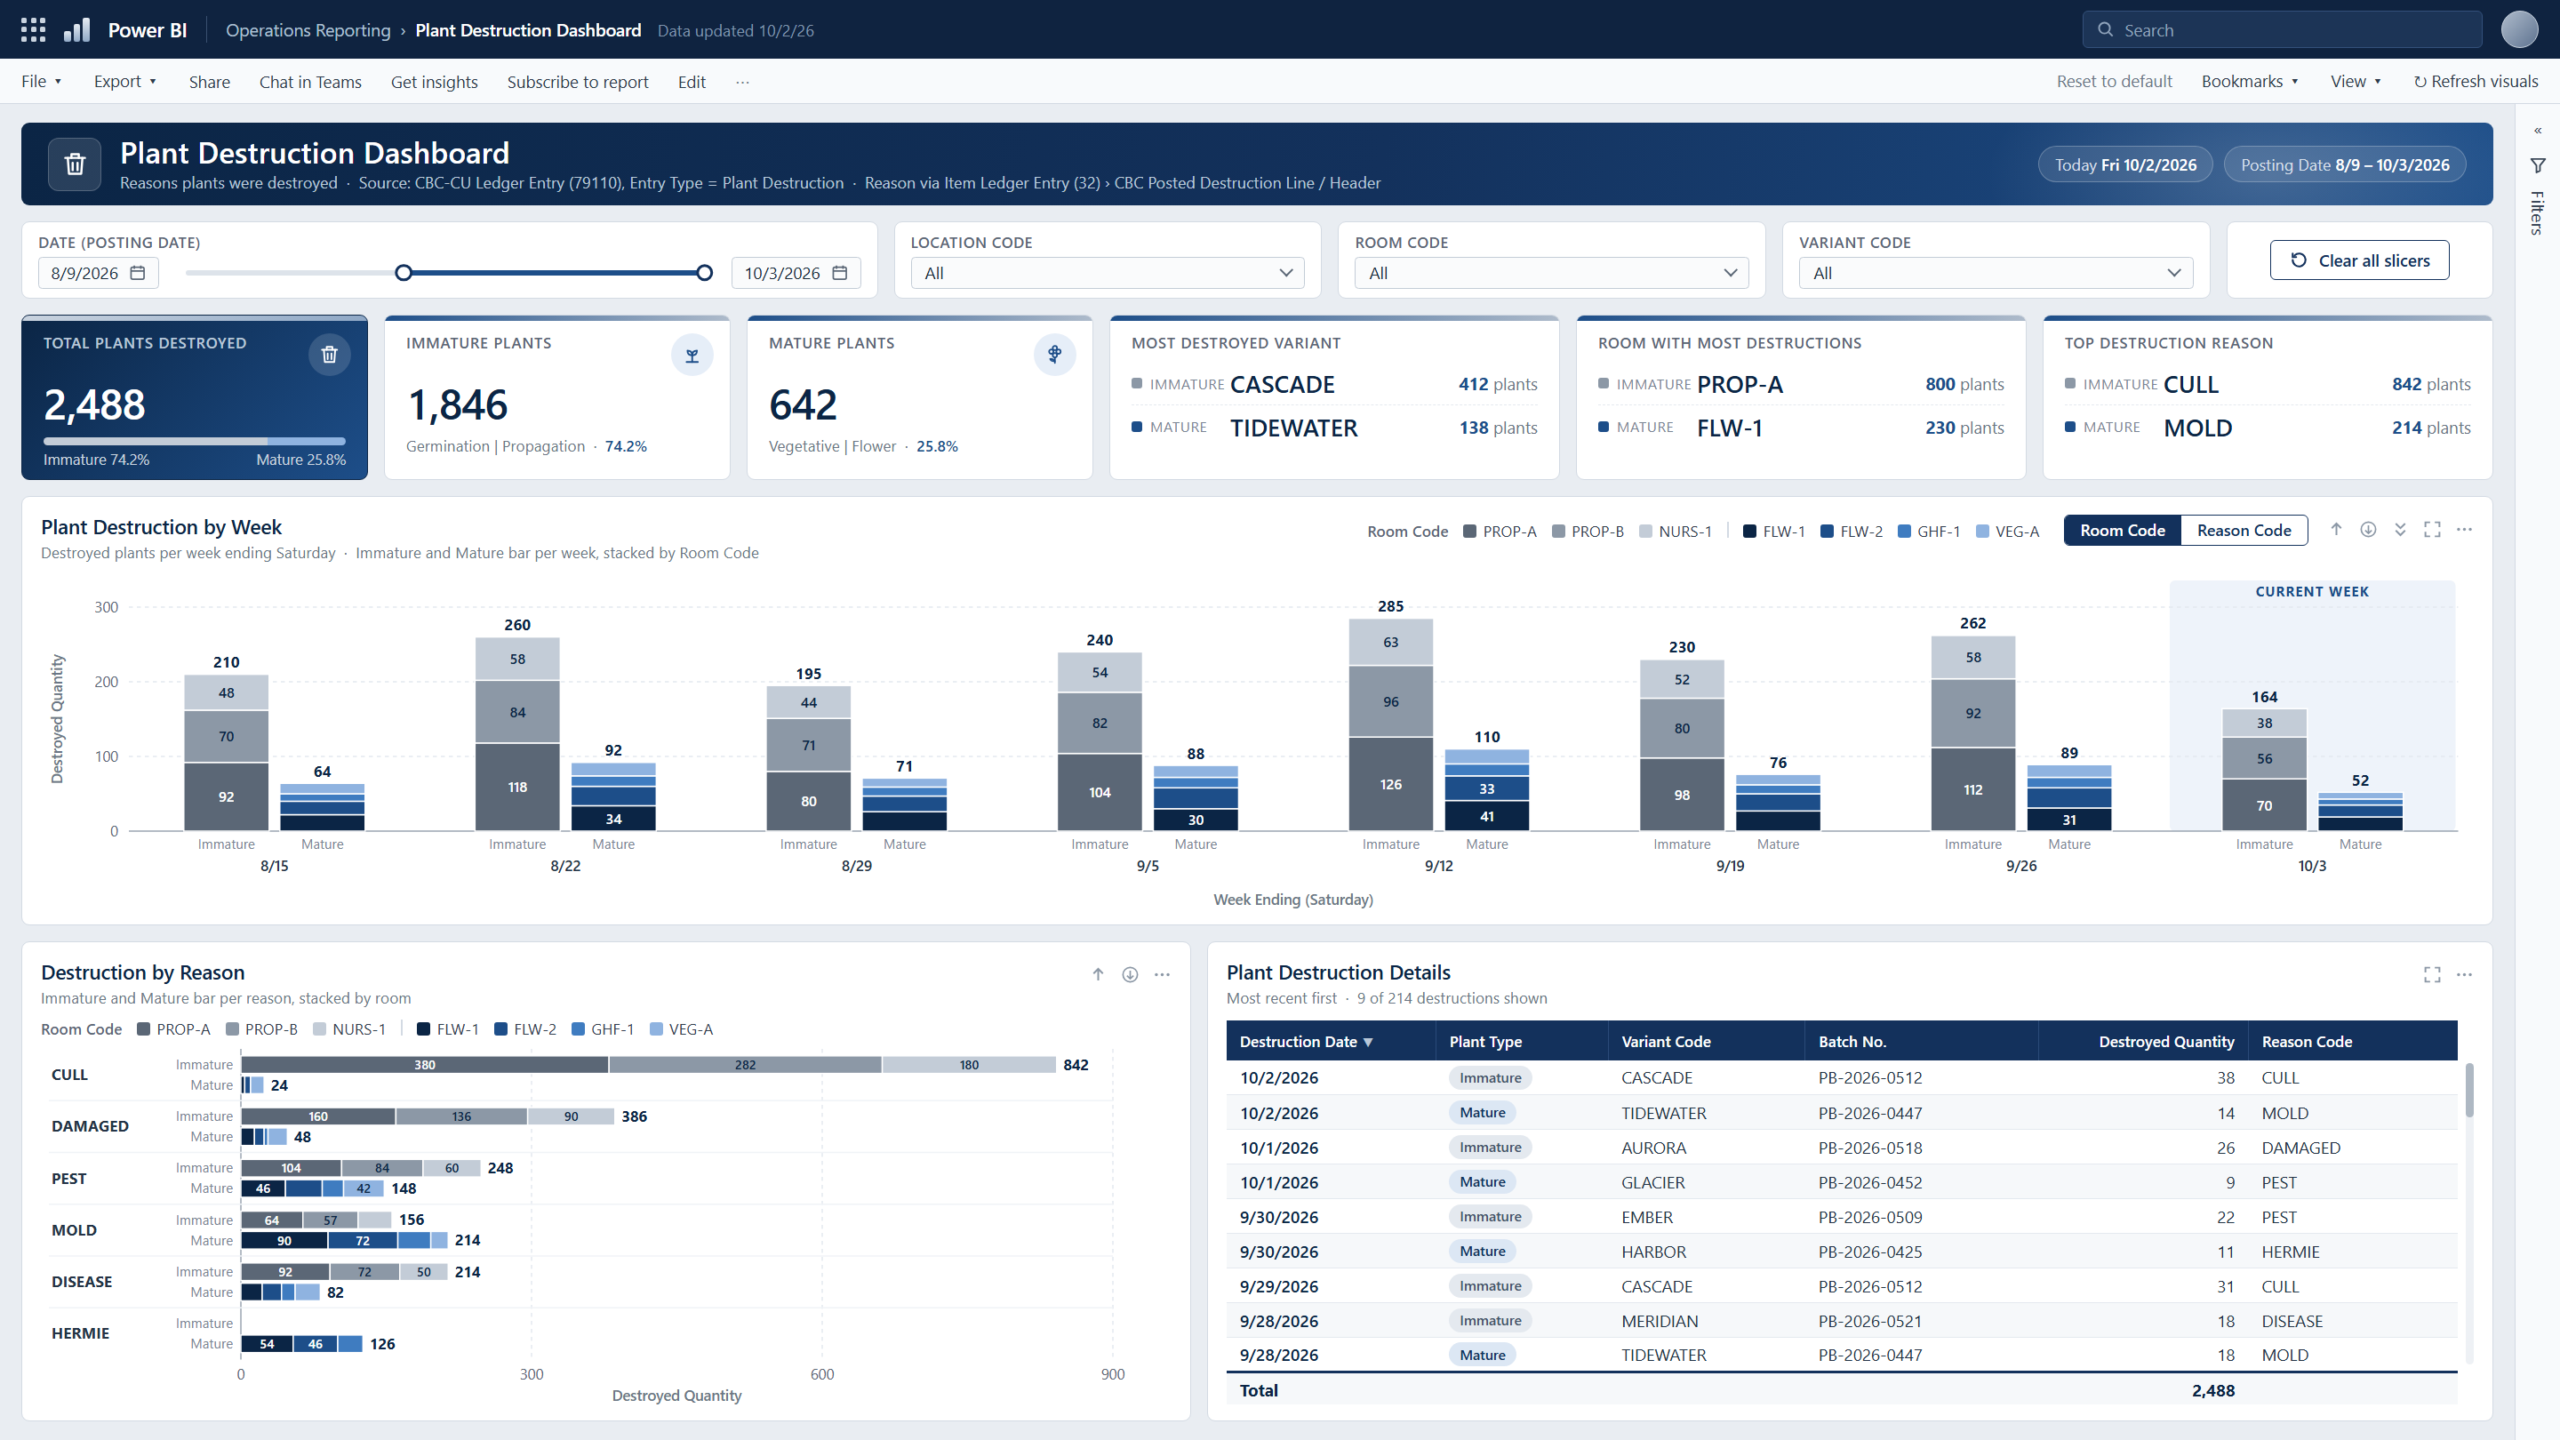Viewport: 2560px width, 1440px height.
Task: Open the View dropdown menu
Action: [x=2355, y=81]
